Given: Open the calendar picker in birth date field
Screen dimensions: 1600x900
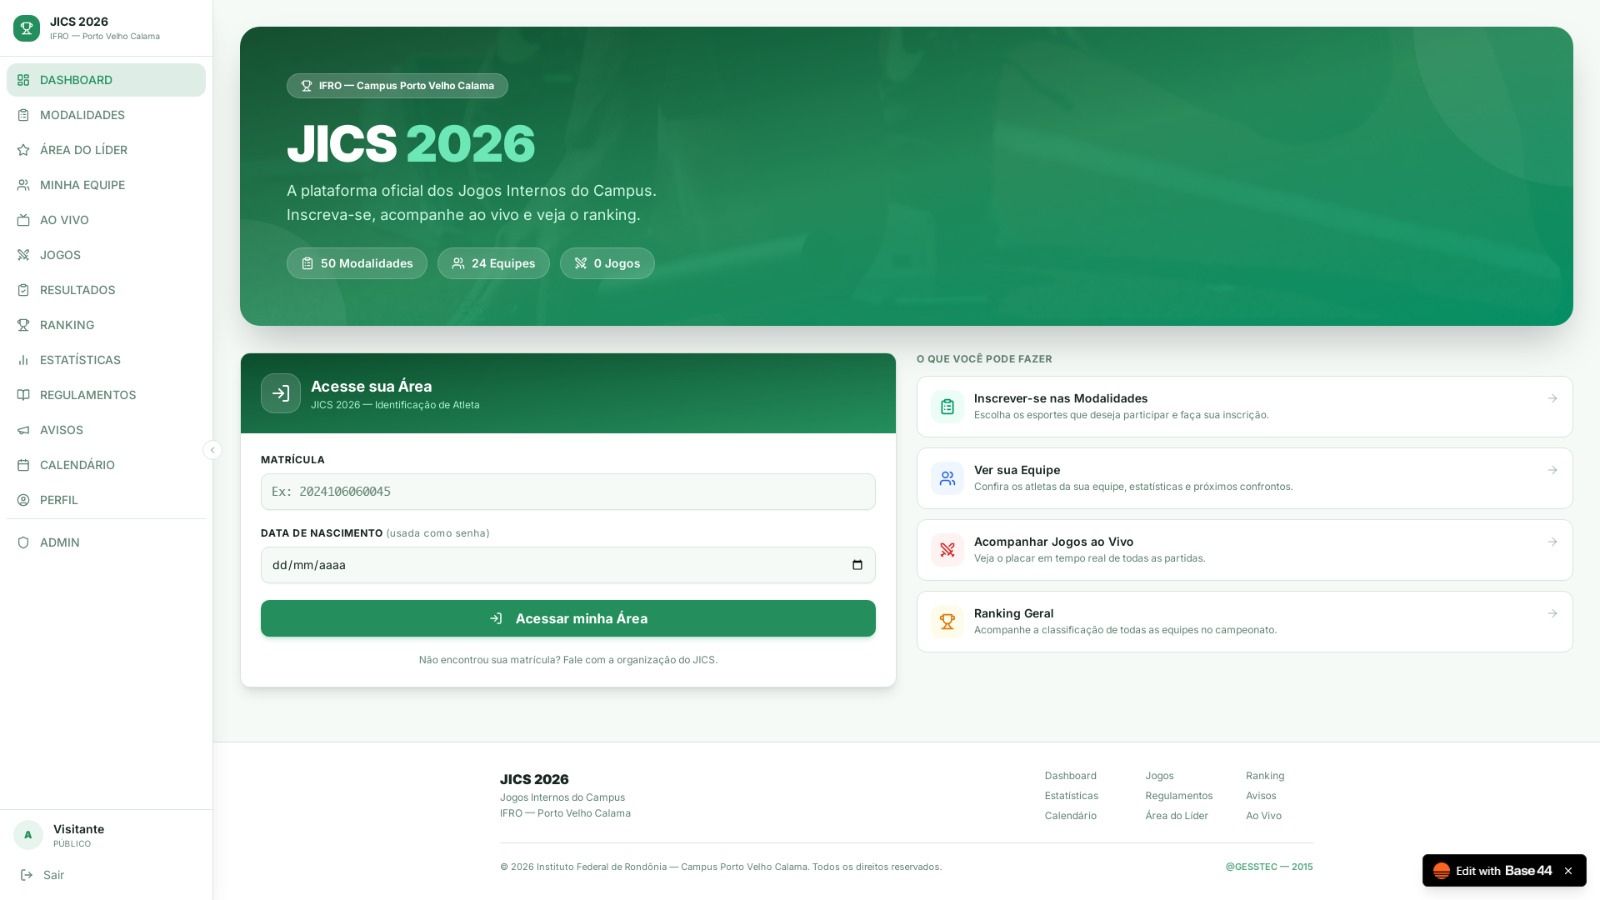Looking at the screenshot, I should click(x=857, y=565).
